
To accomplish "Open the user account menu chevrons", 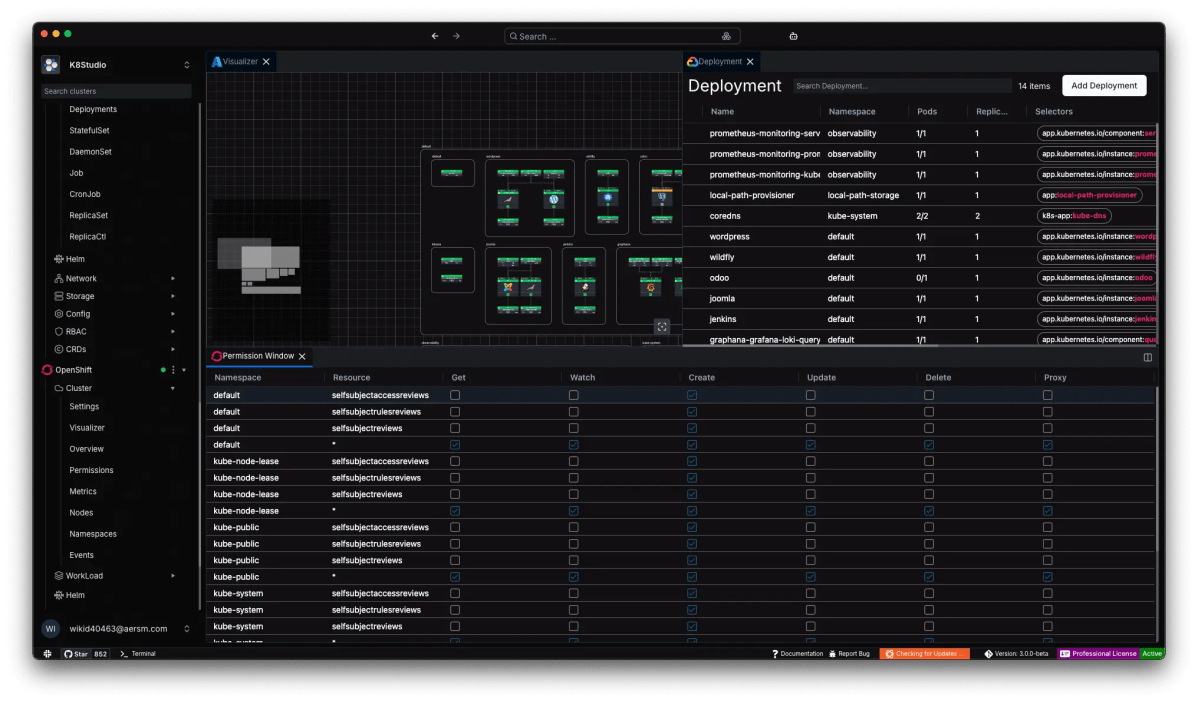I will (186, 629).
